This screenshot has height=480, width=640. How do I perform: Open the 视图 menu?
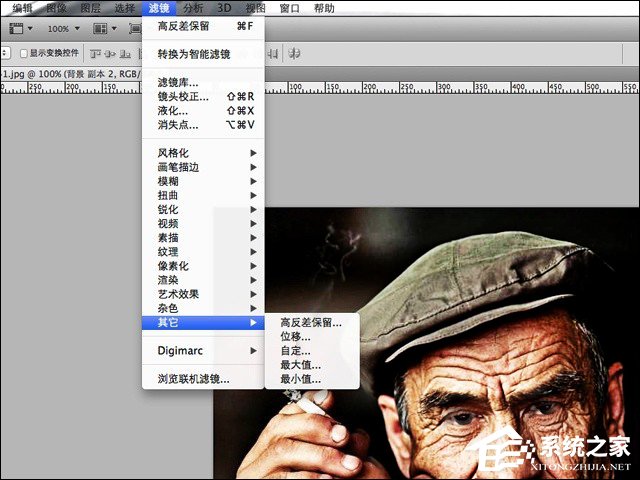pos(256,8)
